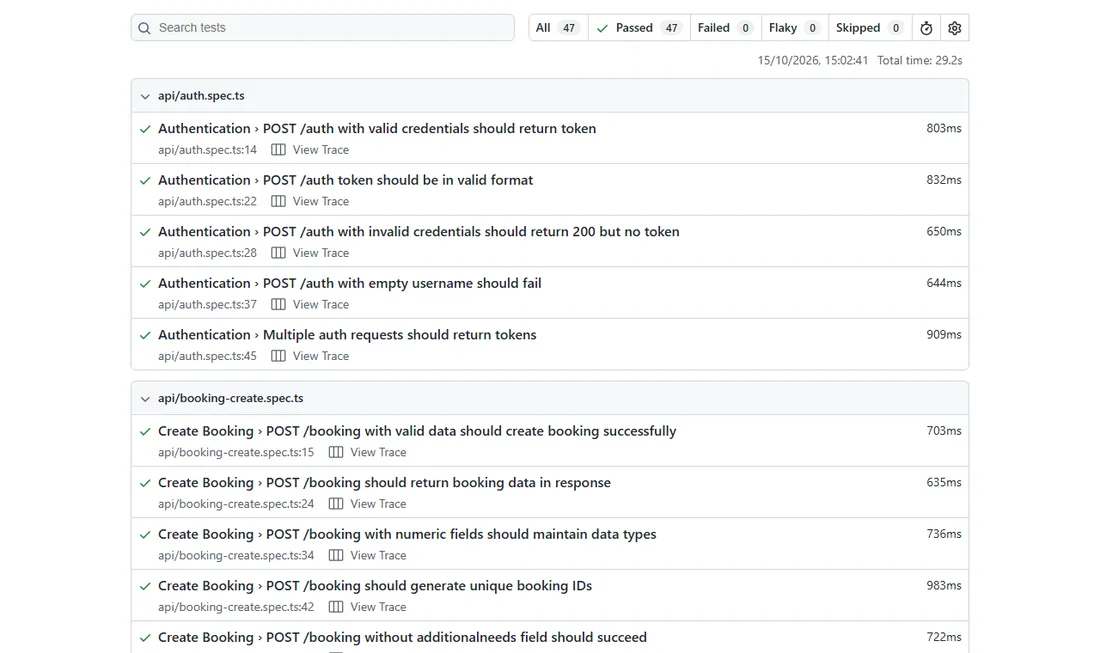Screen dimensions: 1100x653
Task: Open test 'POST /auth token should be in valid format'
Action: [398, 180]
